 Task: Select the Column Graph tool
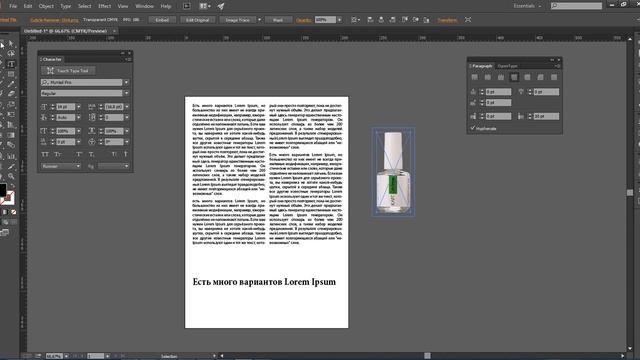tap(11, 156)
